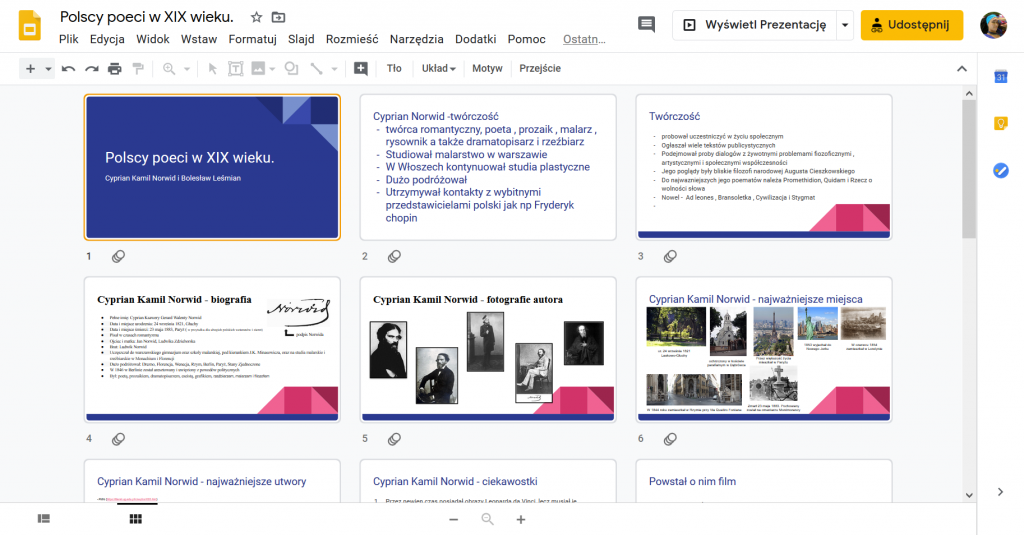The width and height of the screenshot is (1024, 535).
Task: Open Google Keep side panel icon
Action: click(1000, 124)
